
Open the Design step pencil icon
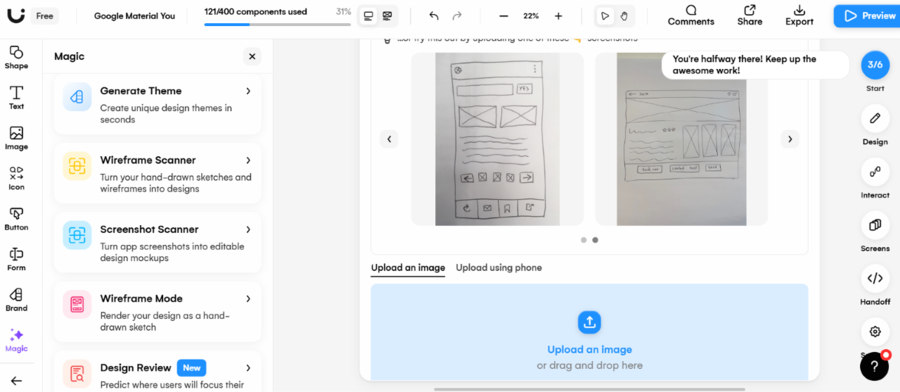coord(875,118)
